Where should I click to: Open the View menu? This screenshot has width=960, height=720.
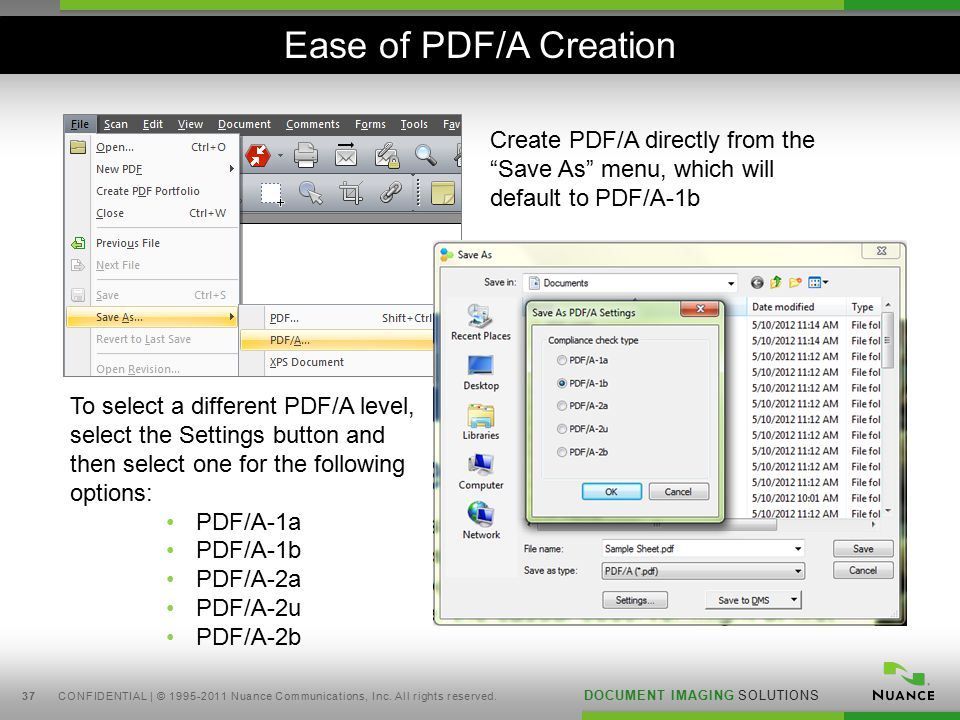(x=190, y=124)
